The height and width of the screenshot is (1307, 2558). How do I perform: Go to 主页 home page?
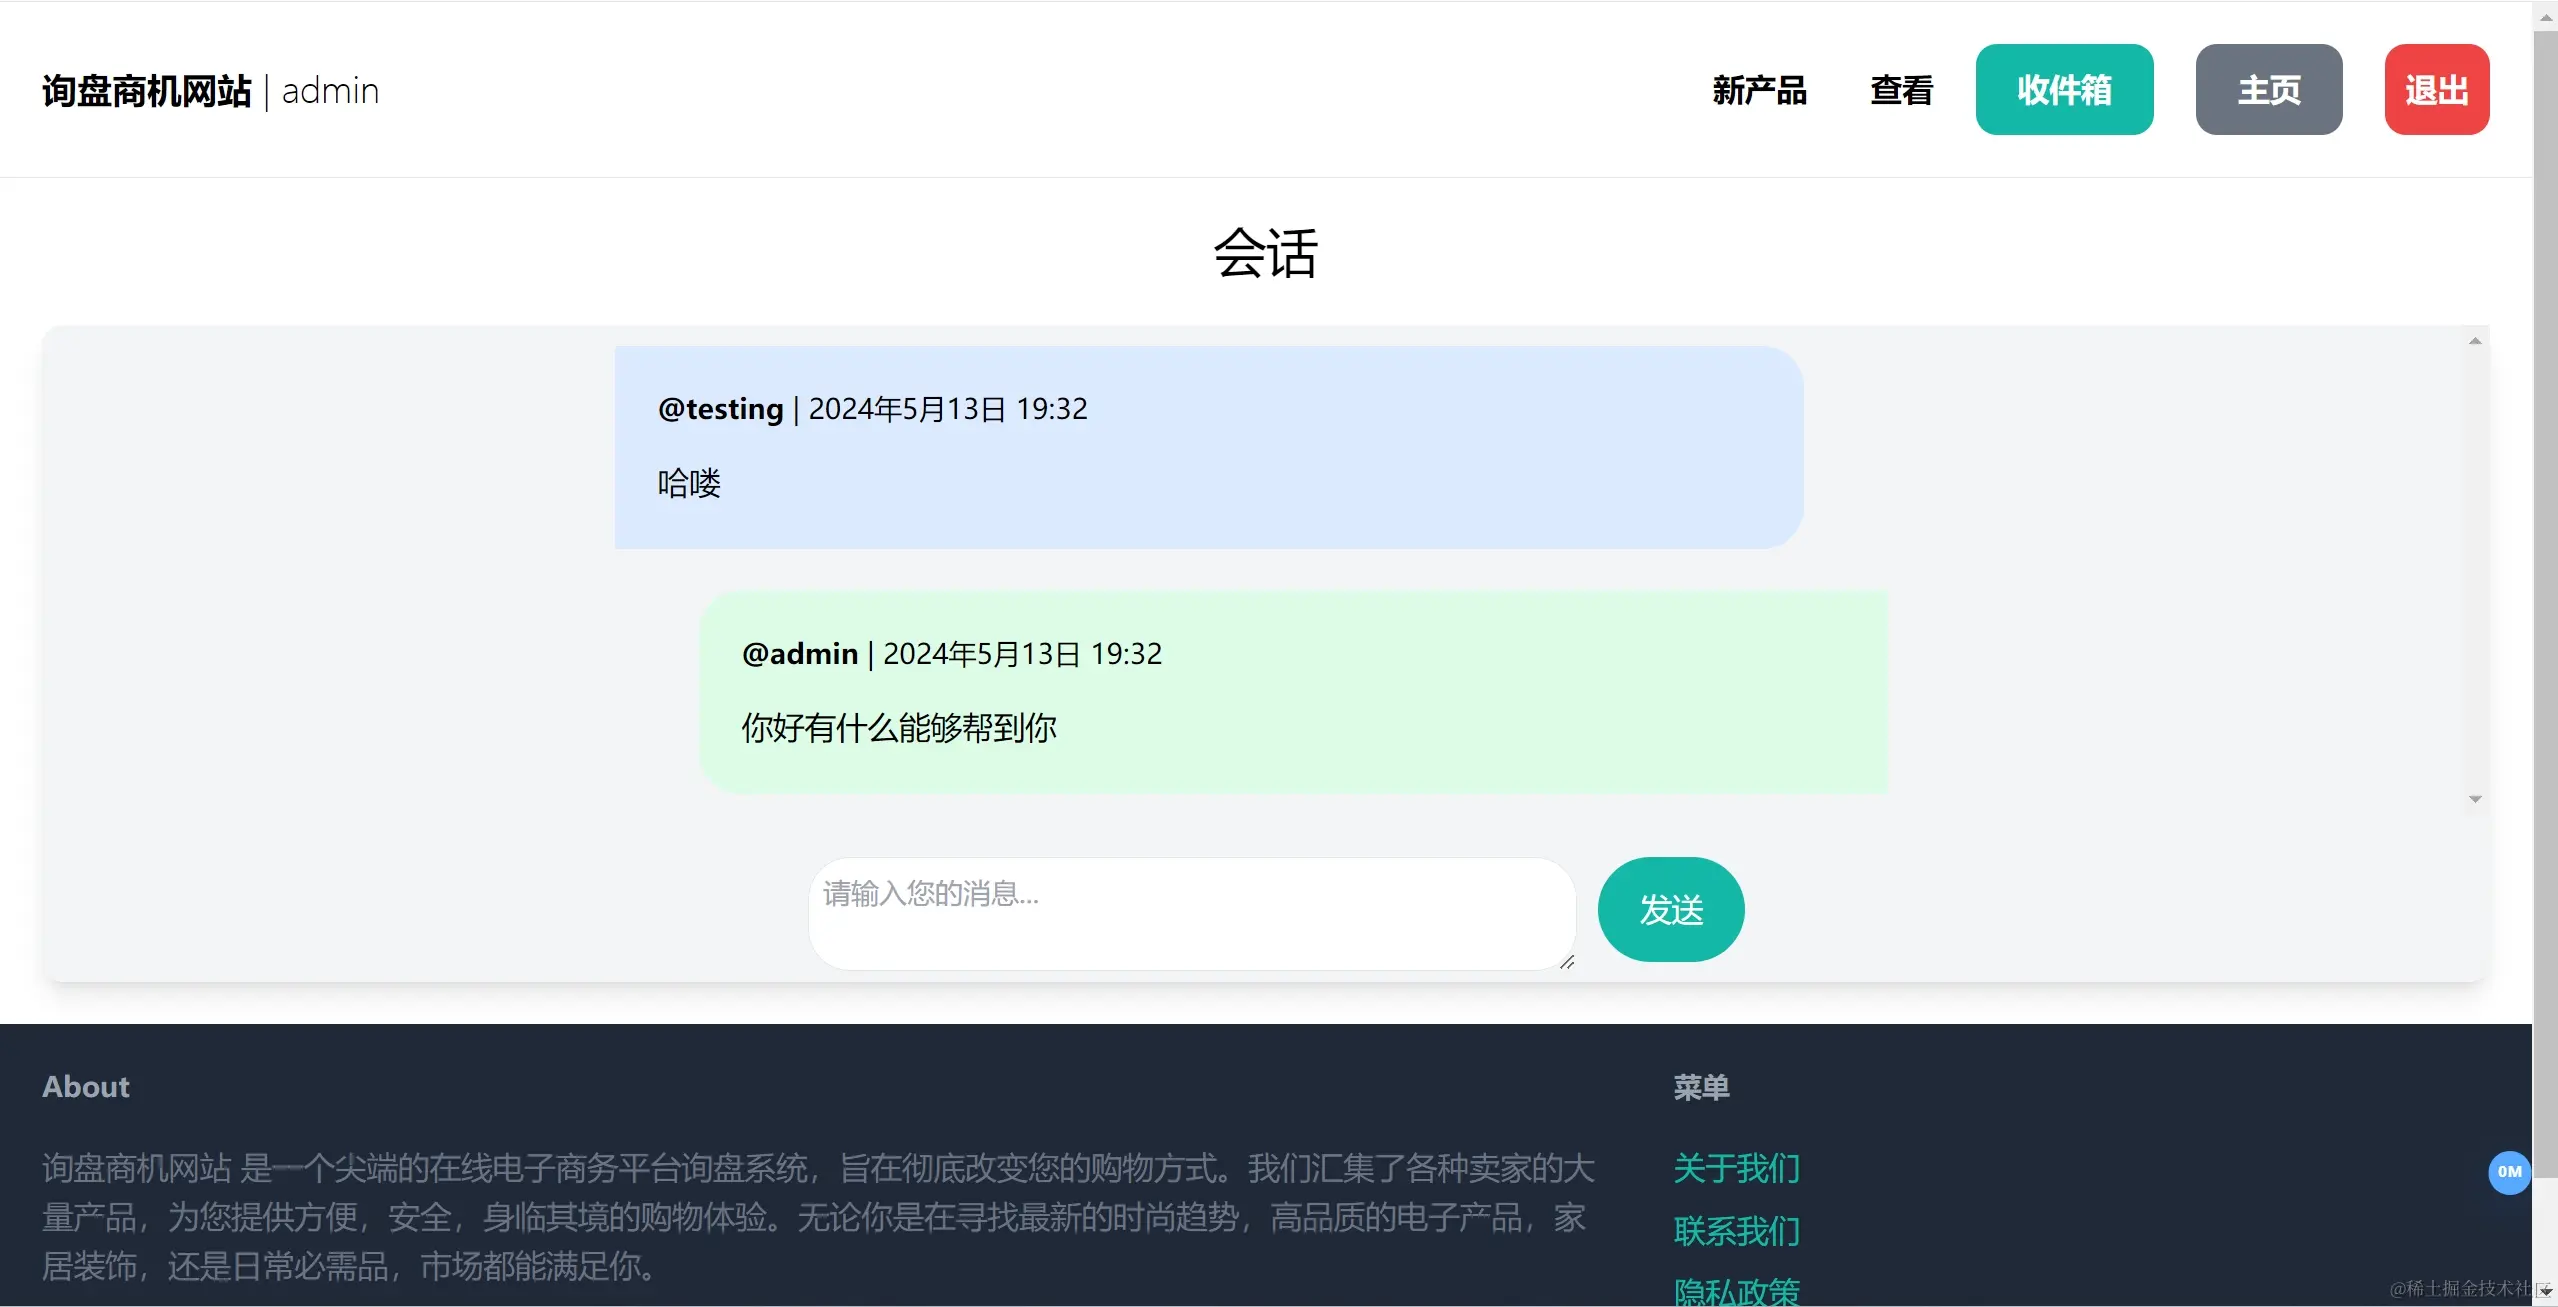point(2268,90)
